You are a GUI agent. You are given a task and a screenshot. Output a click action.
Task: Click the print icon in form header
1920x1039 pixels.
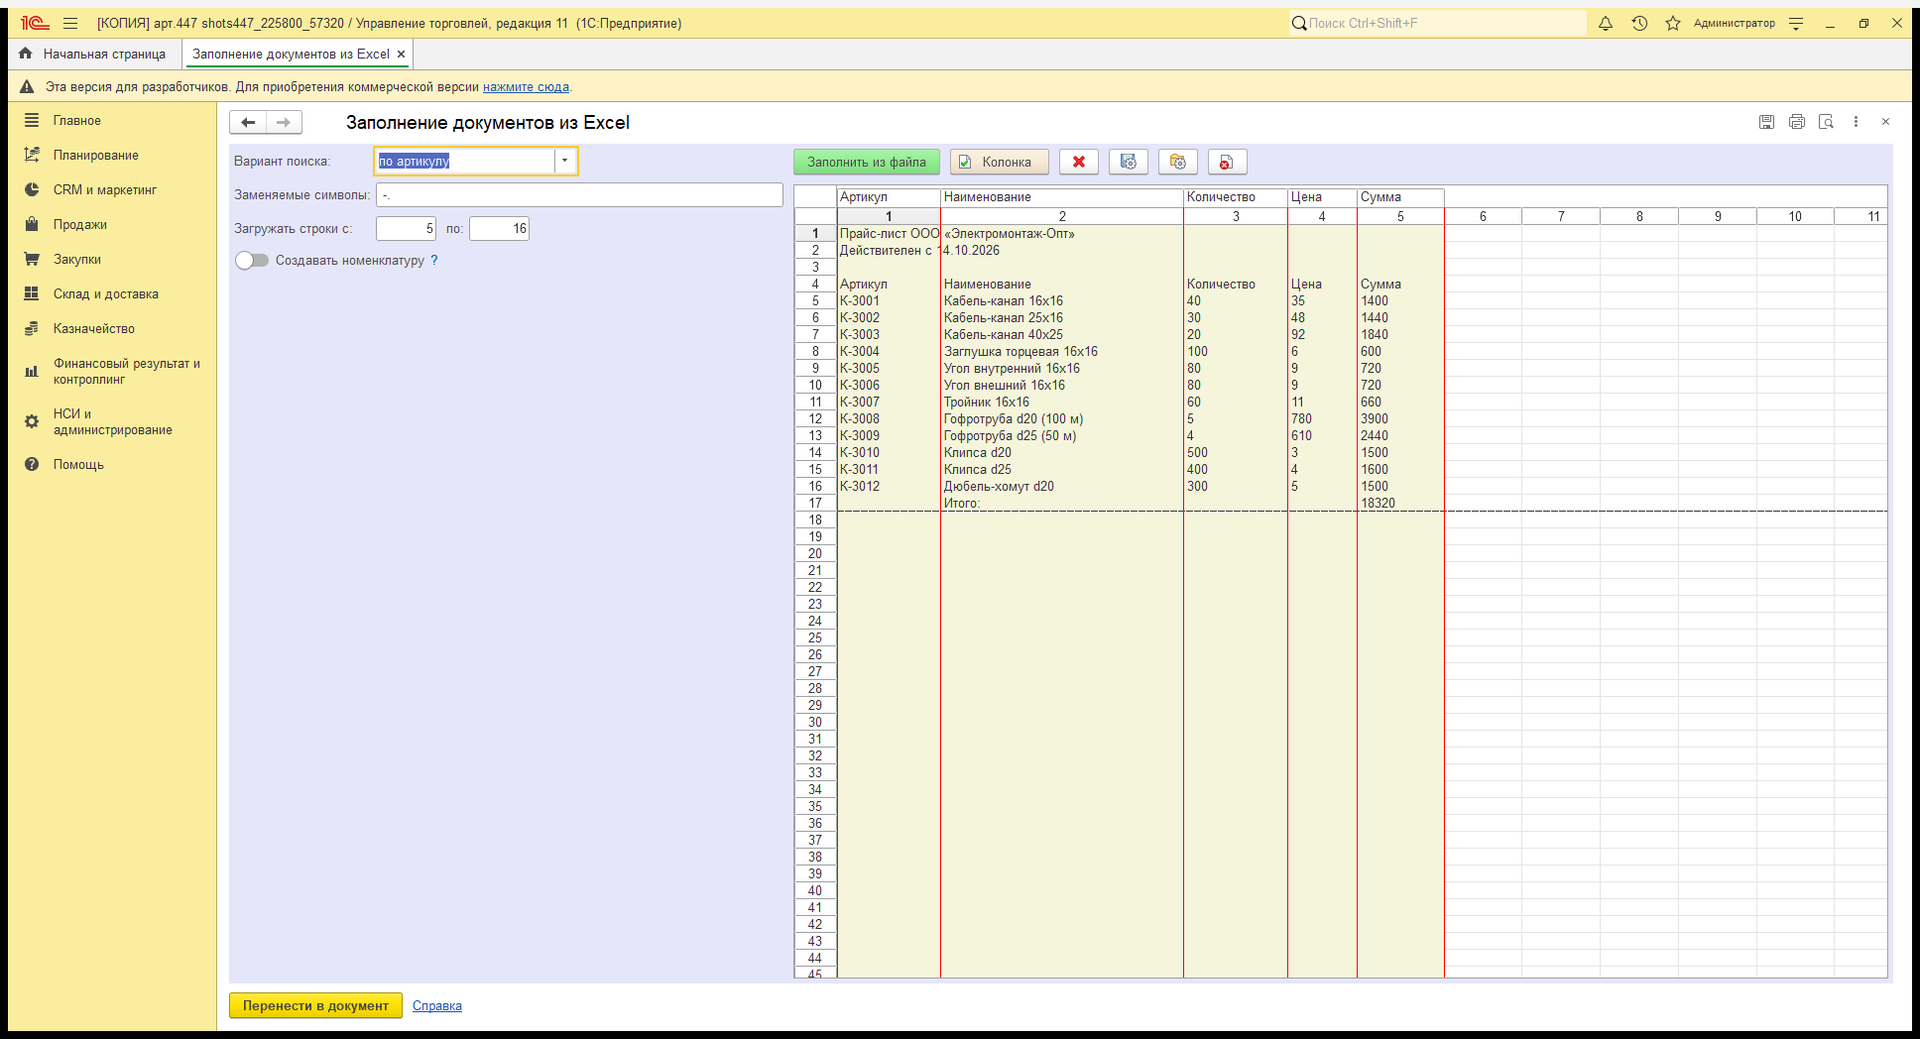point(1797,122)
